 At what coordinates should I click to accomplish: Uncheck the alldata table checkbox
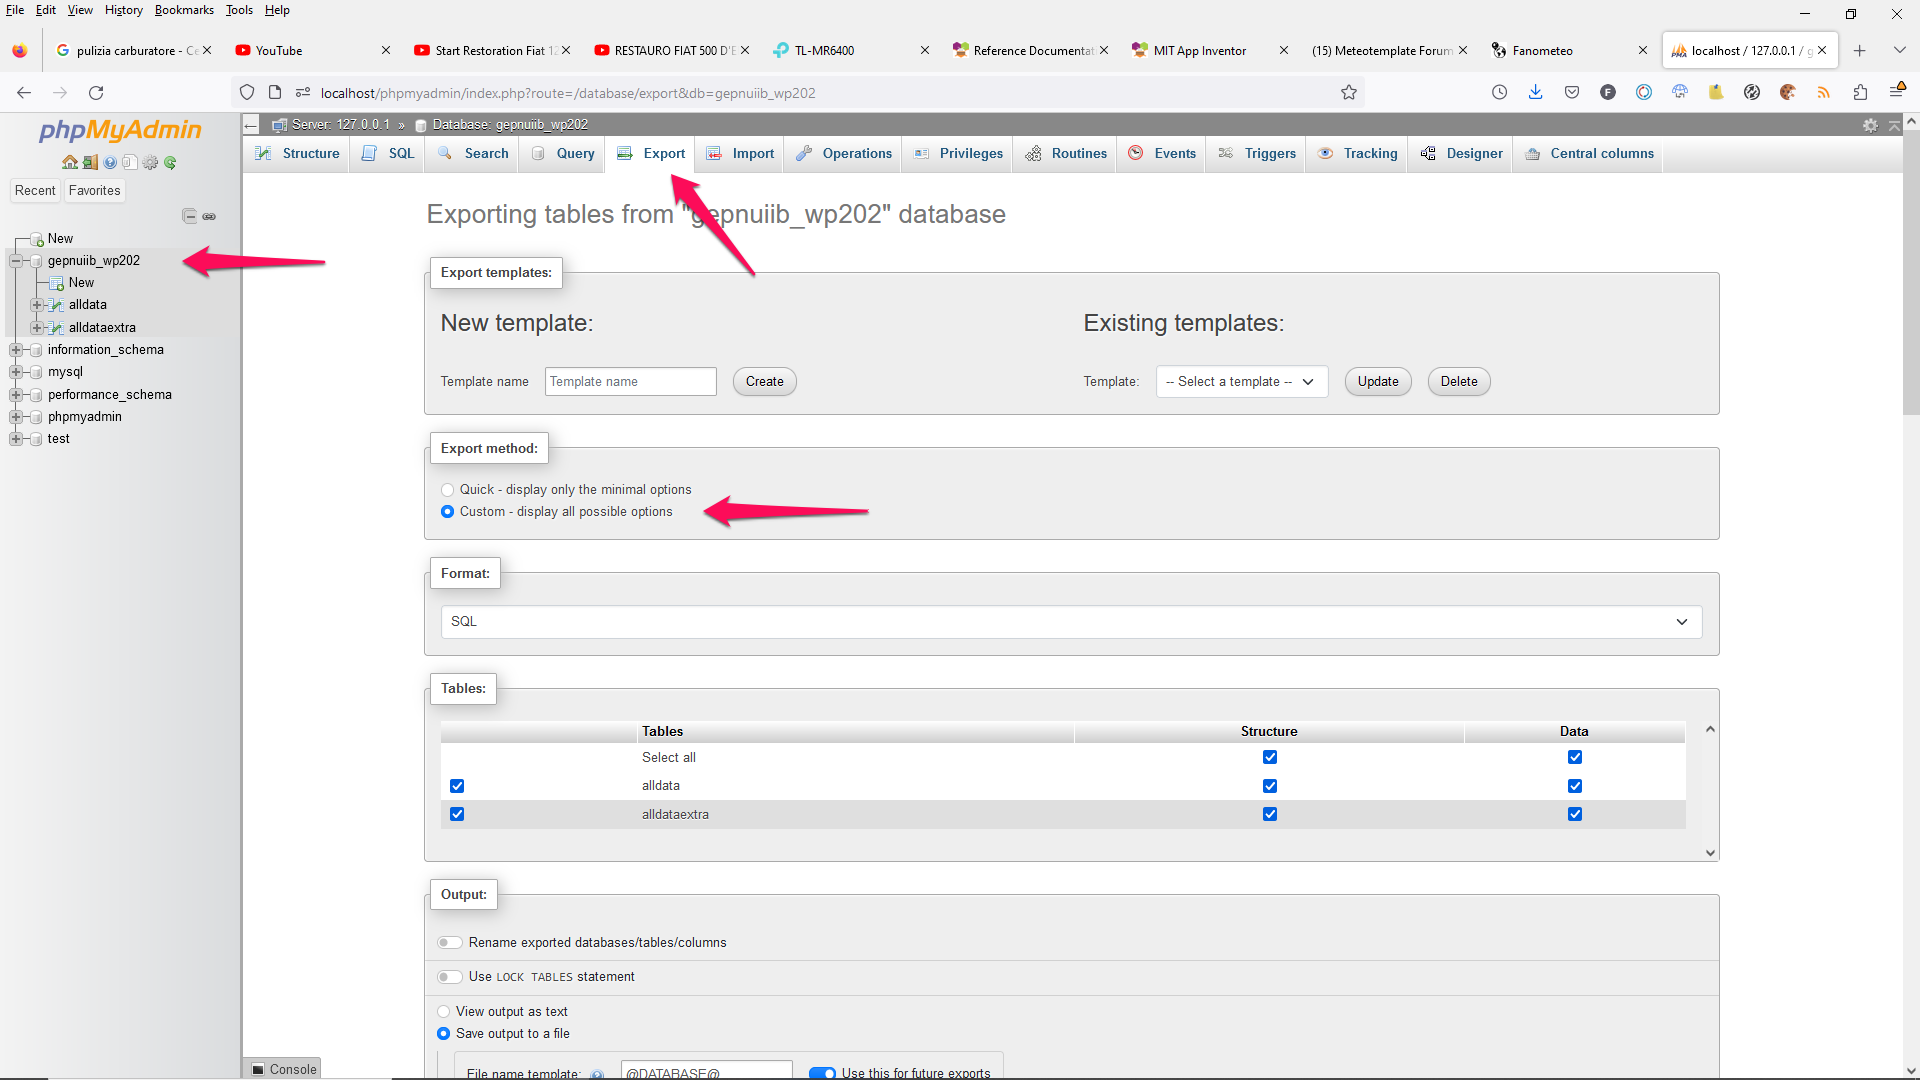coord(457,786)
